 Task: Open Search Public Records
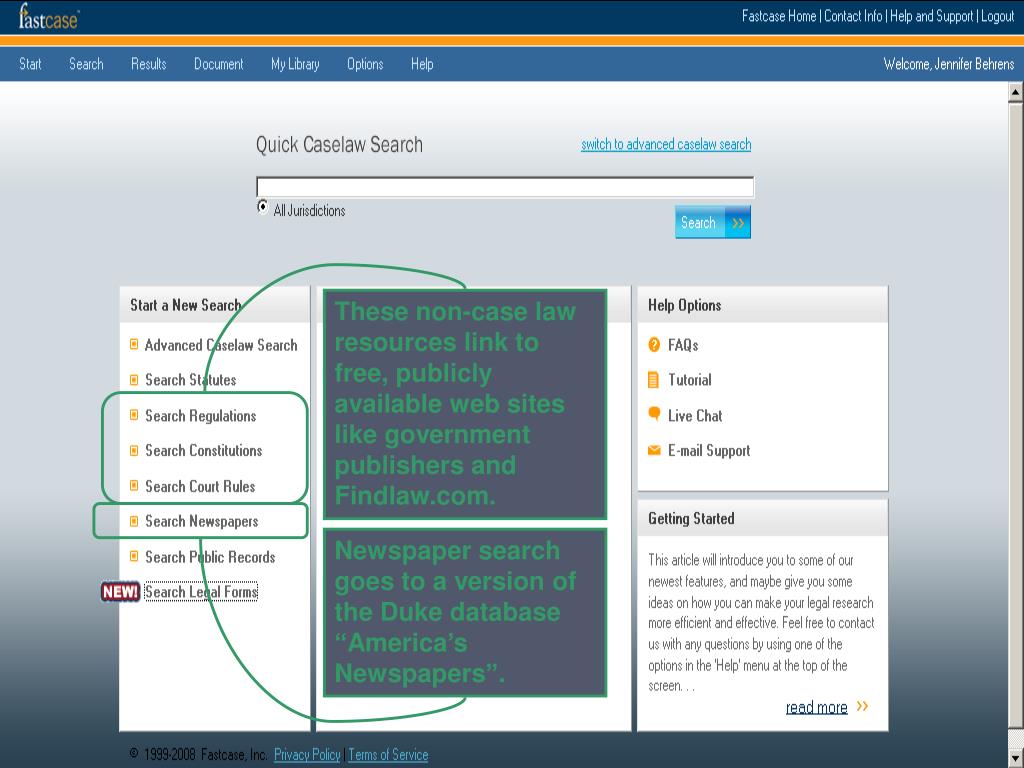coord(210,556)
